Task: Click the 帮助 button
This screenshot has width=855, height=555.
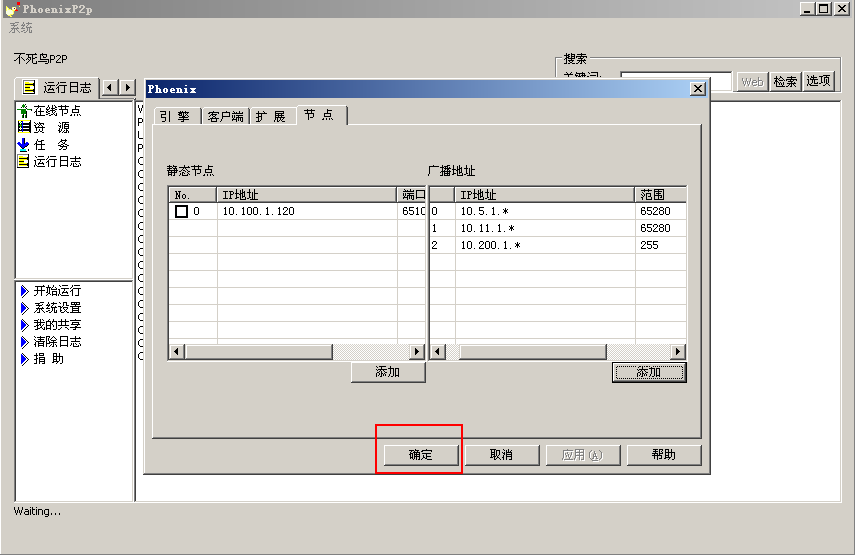Action: point(664,455)
